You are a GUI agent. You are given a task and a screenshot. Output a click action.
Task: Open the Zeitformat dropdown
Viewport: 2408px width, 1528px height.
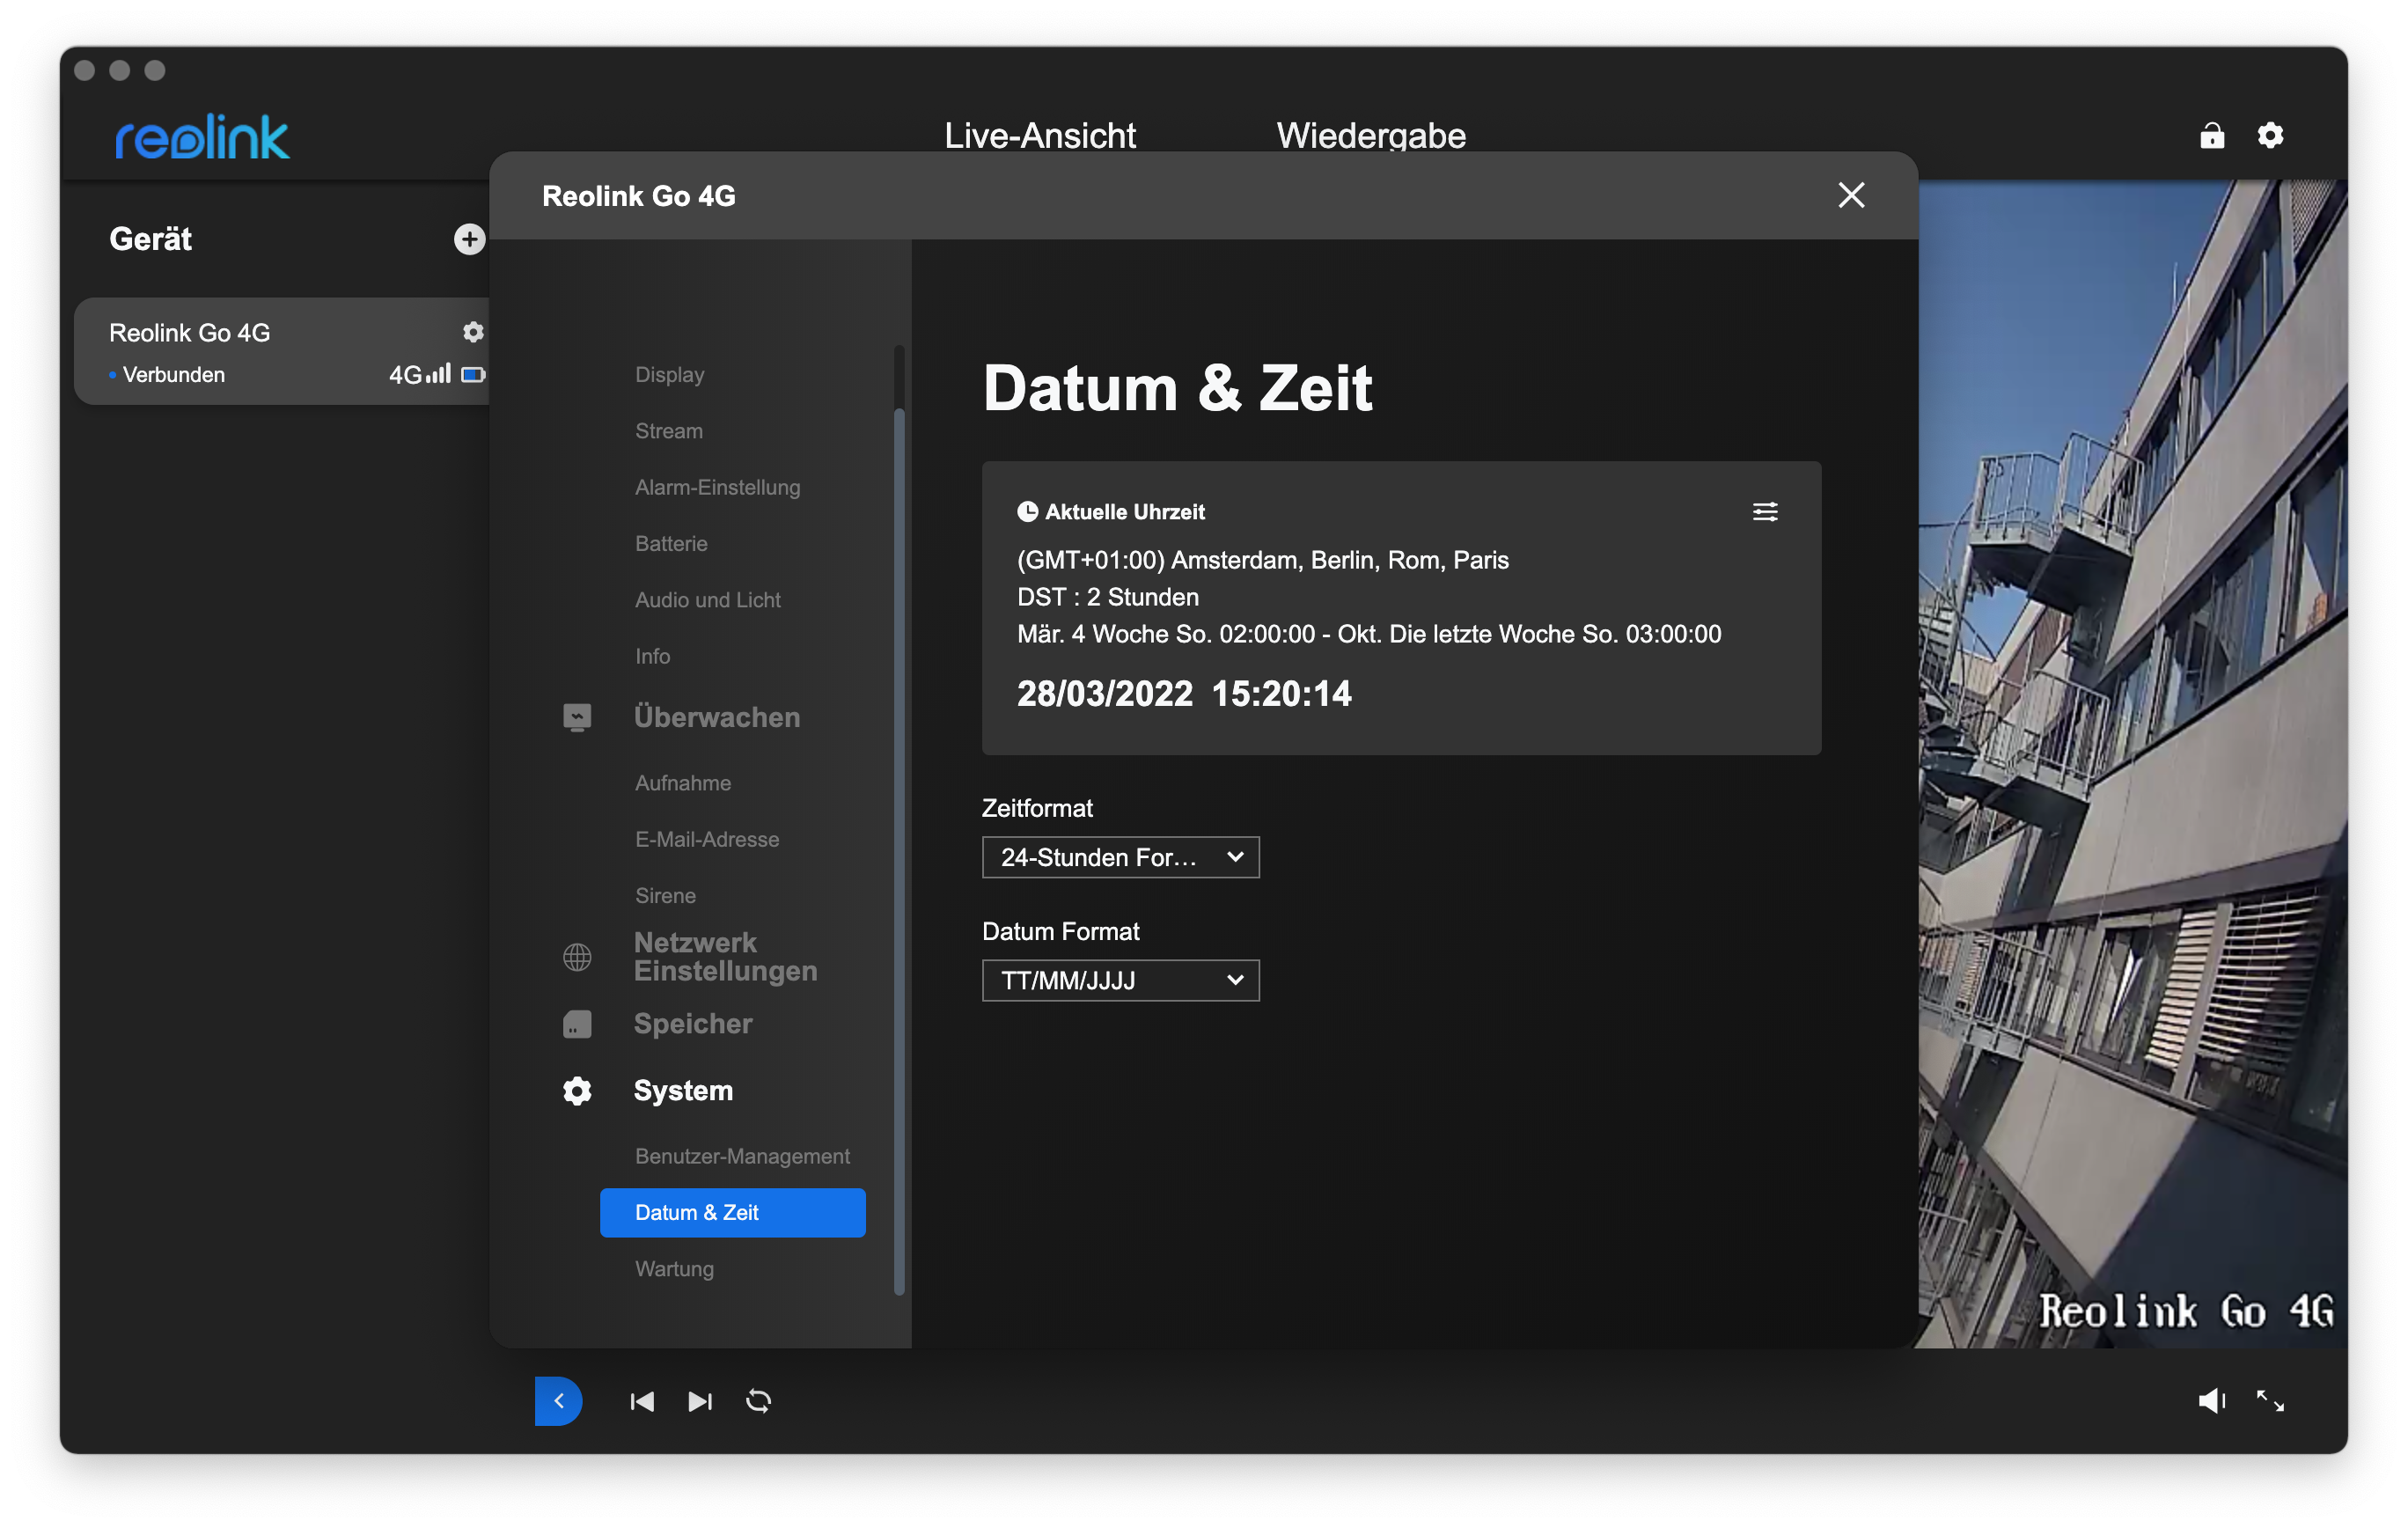[x=1120, y=857]
